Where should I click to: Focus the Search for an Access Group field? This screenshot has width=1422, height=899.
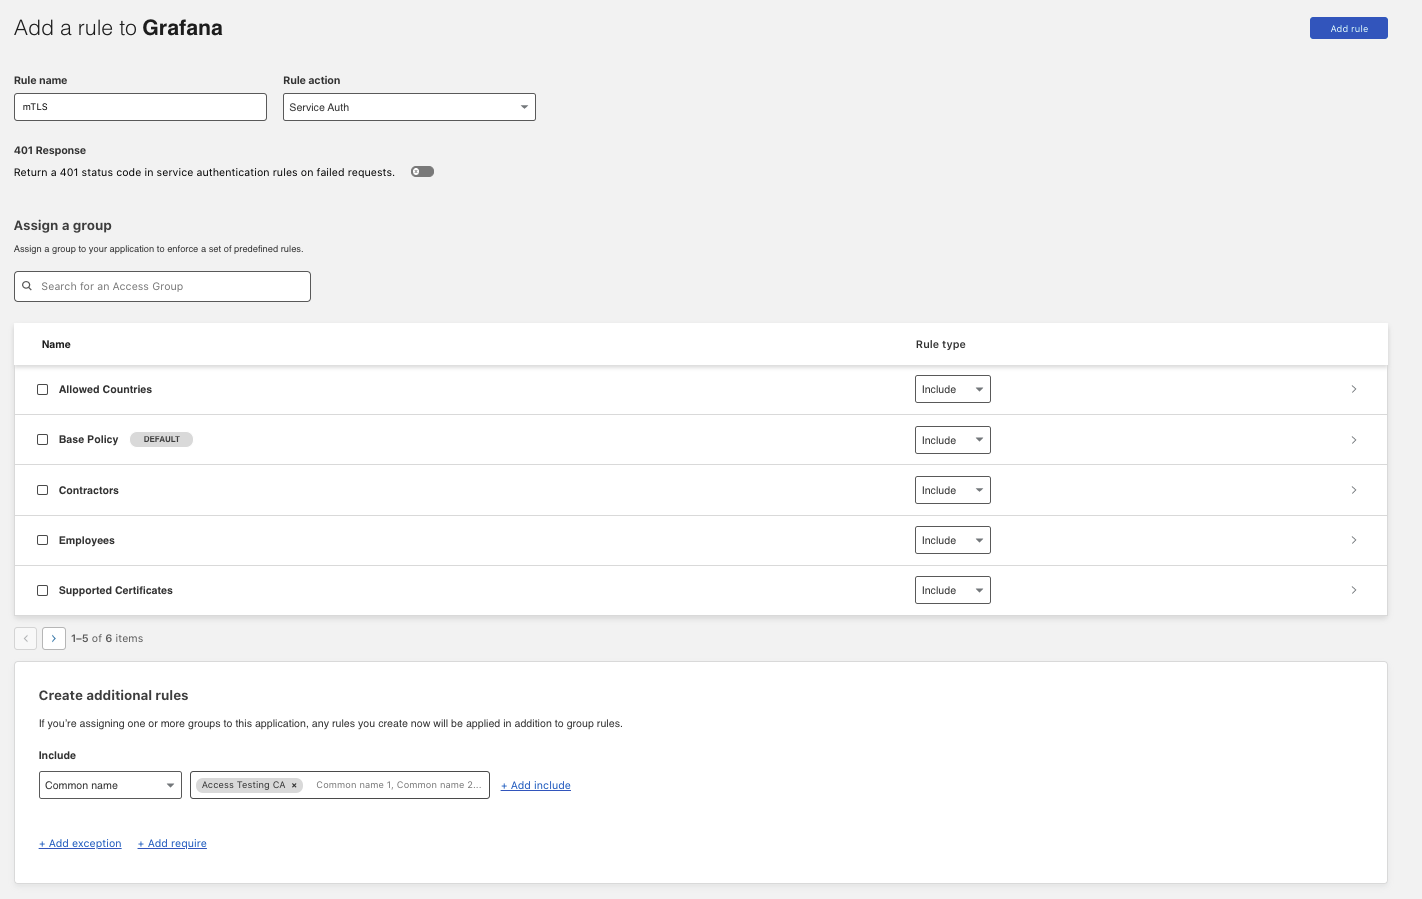170,286
